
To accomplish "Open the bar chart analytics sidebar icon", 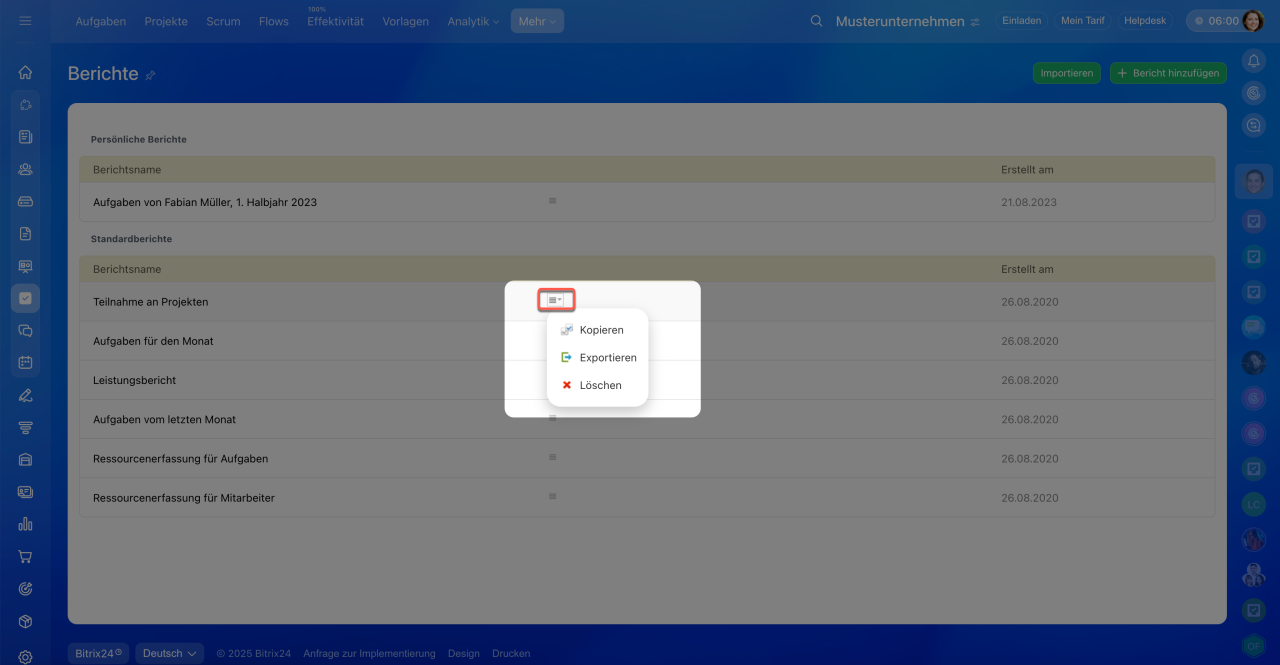I will click(25, 524).
